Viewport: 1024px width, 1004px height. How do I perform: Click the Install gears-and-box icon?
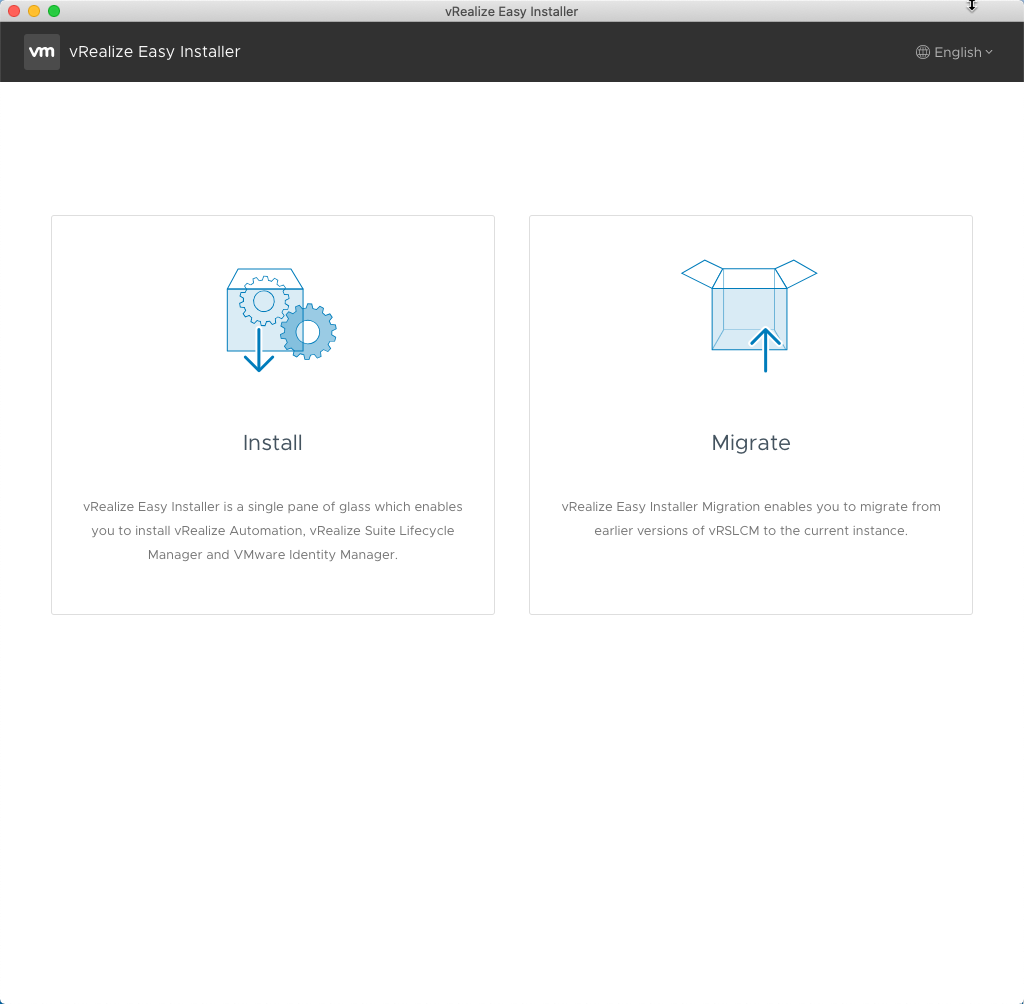tap(281, 319)
